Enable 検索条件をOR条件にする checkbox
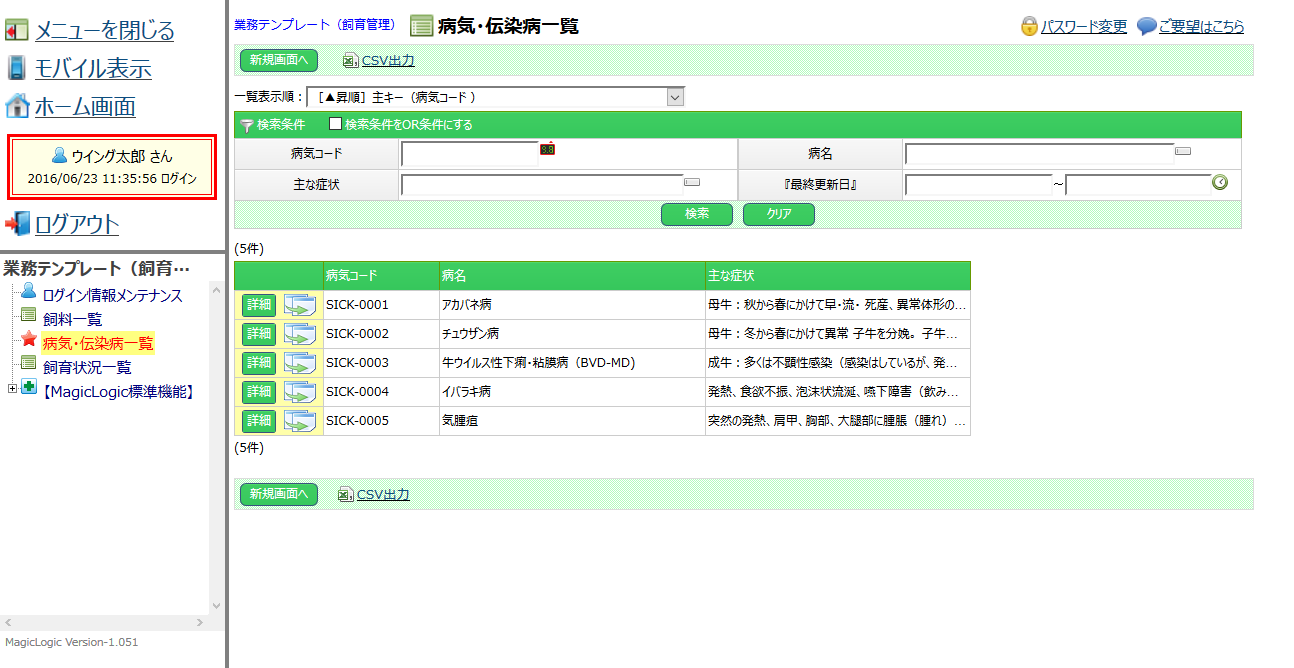The width and height of the screenshot is (1294, 668). (x=336, y=124)
